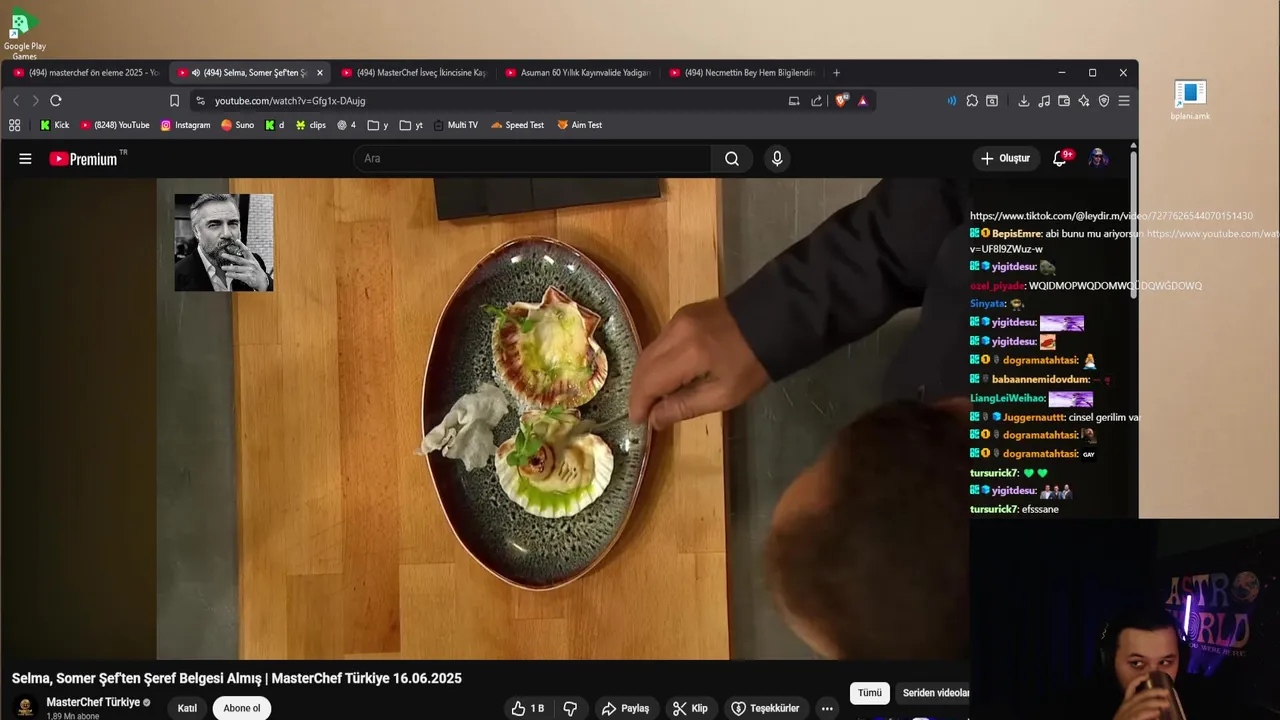Screen dimensions: 1280x720
Task: Click the YouTube Ara search field
Action: point(532,158)
